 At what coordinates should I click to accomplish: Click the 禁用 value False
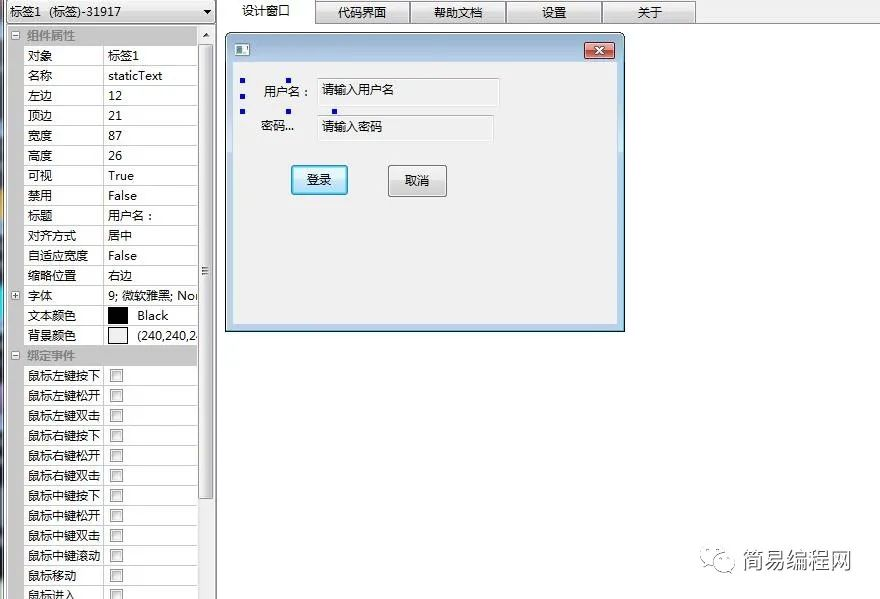(x=150, y=196)
